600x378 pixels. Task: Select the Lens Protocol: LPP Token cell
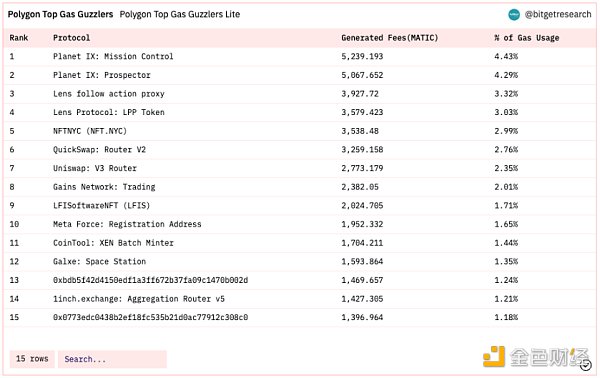109,112
